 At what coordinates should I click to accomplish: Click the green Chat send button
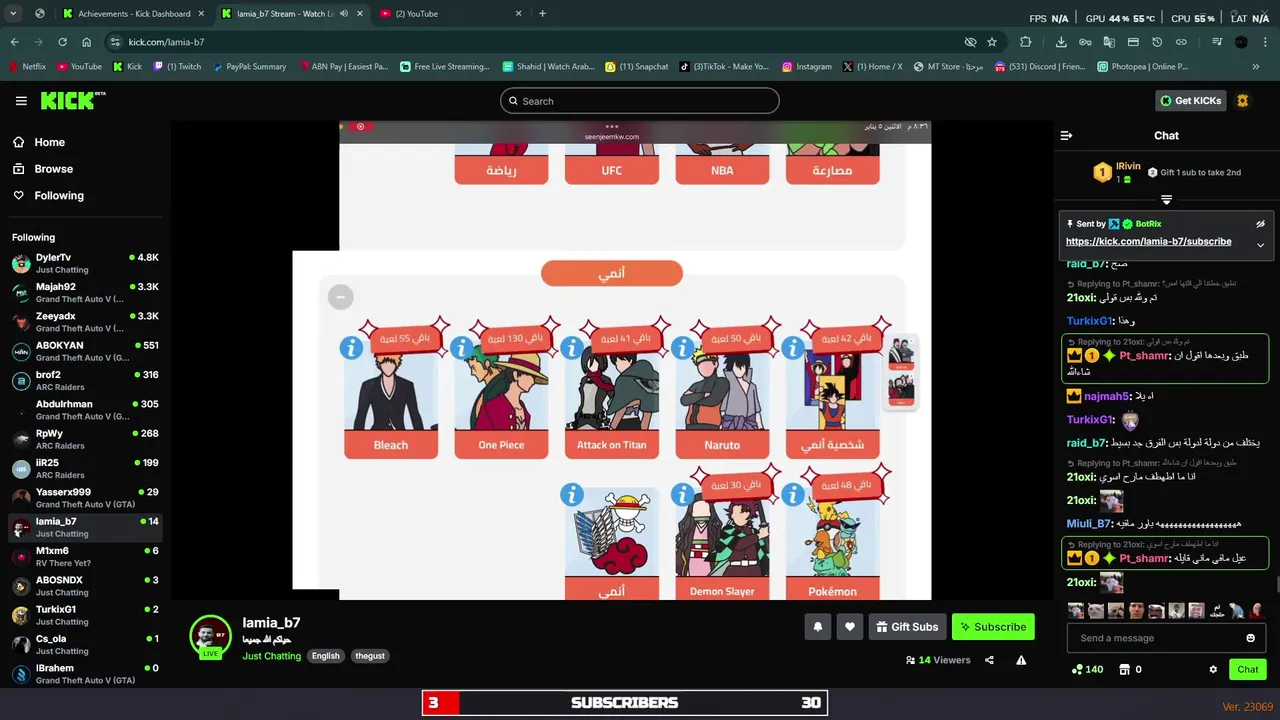click(x=1248, y=669)
